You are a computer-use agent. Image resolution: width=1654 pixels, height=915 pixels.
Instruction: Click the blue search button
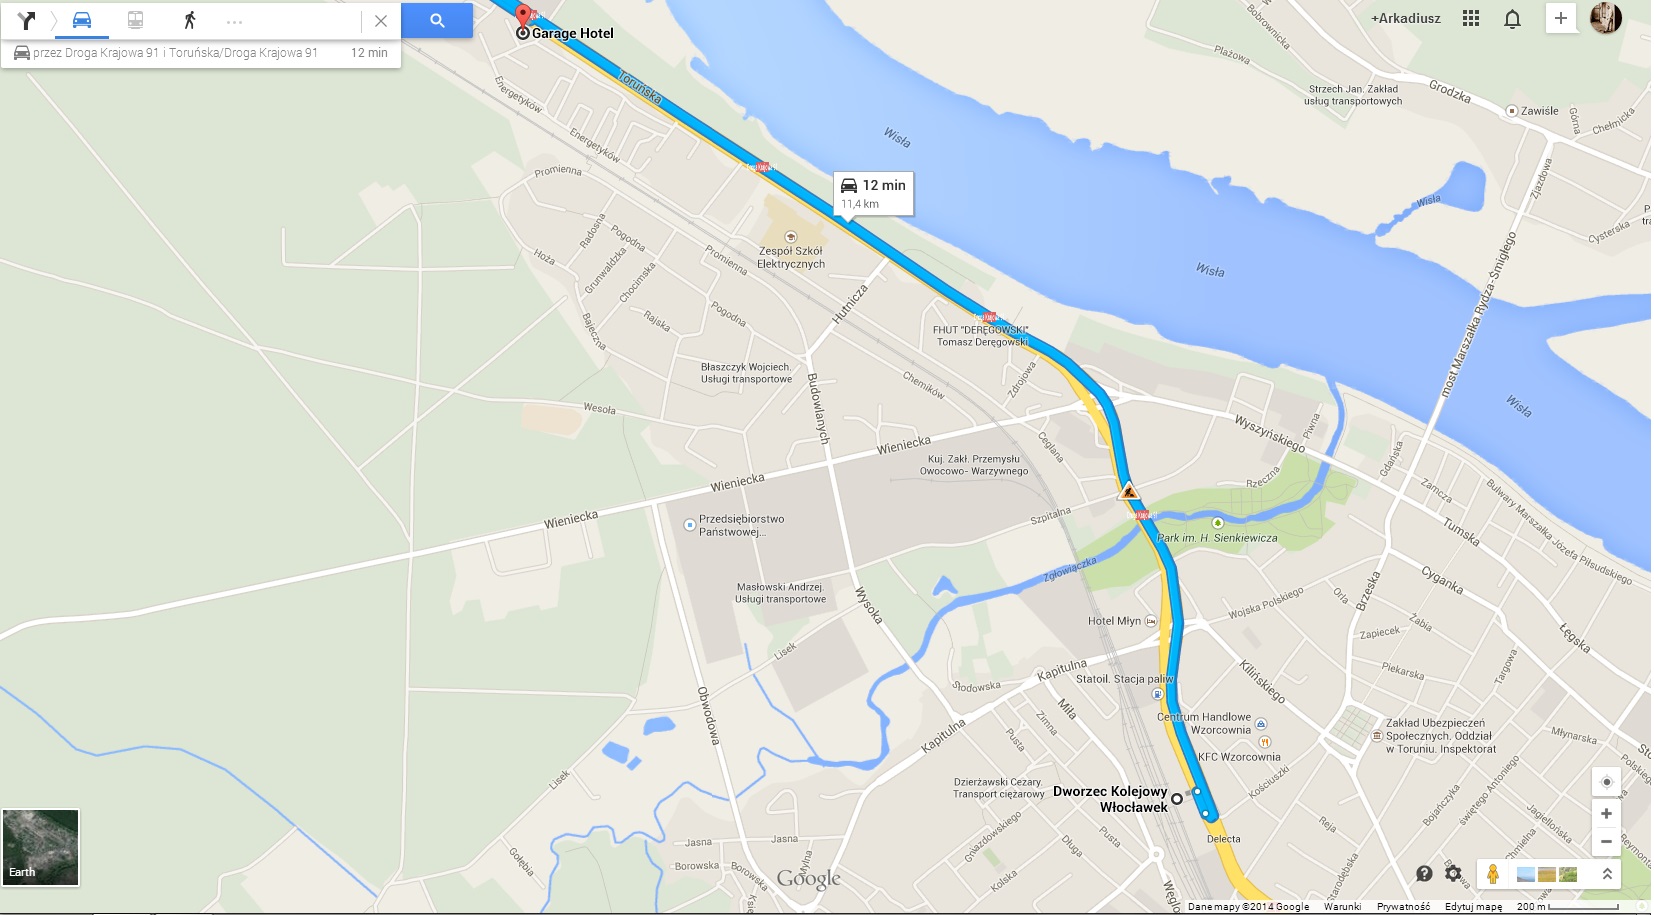point(437,20)
